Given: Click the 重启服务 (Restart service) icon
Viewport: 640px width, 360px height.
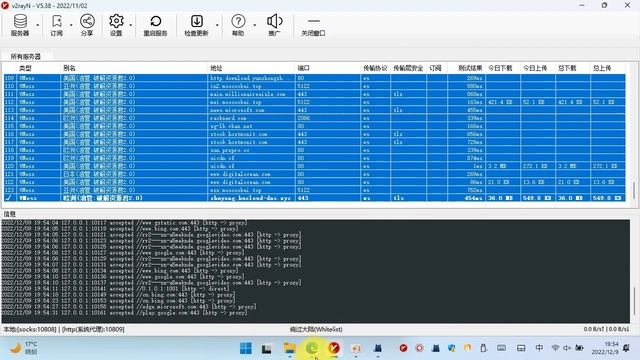Looking at the screenshot, I should pyautogui.click(x=156, y=25).
